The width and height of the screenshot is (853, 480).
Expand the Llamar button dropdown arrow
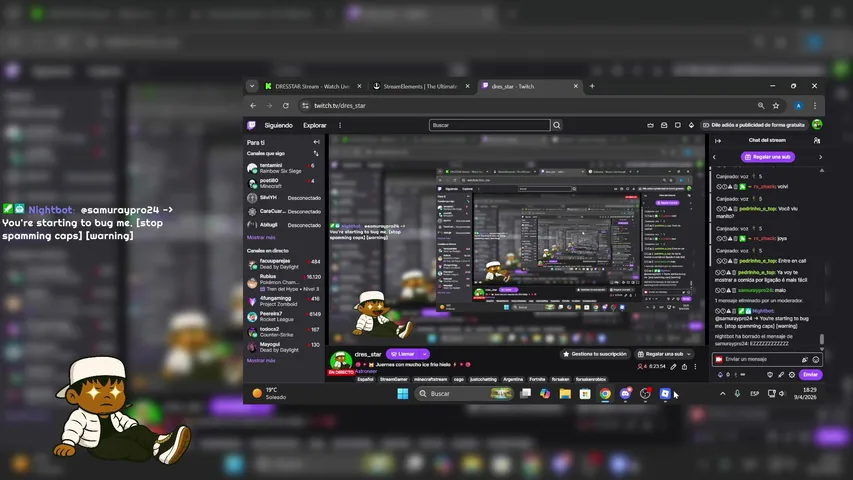point(424,354)
